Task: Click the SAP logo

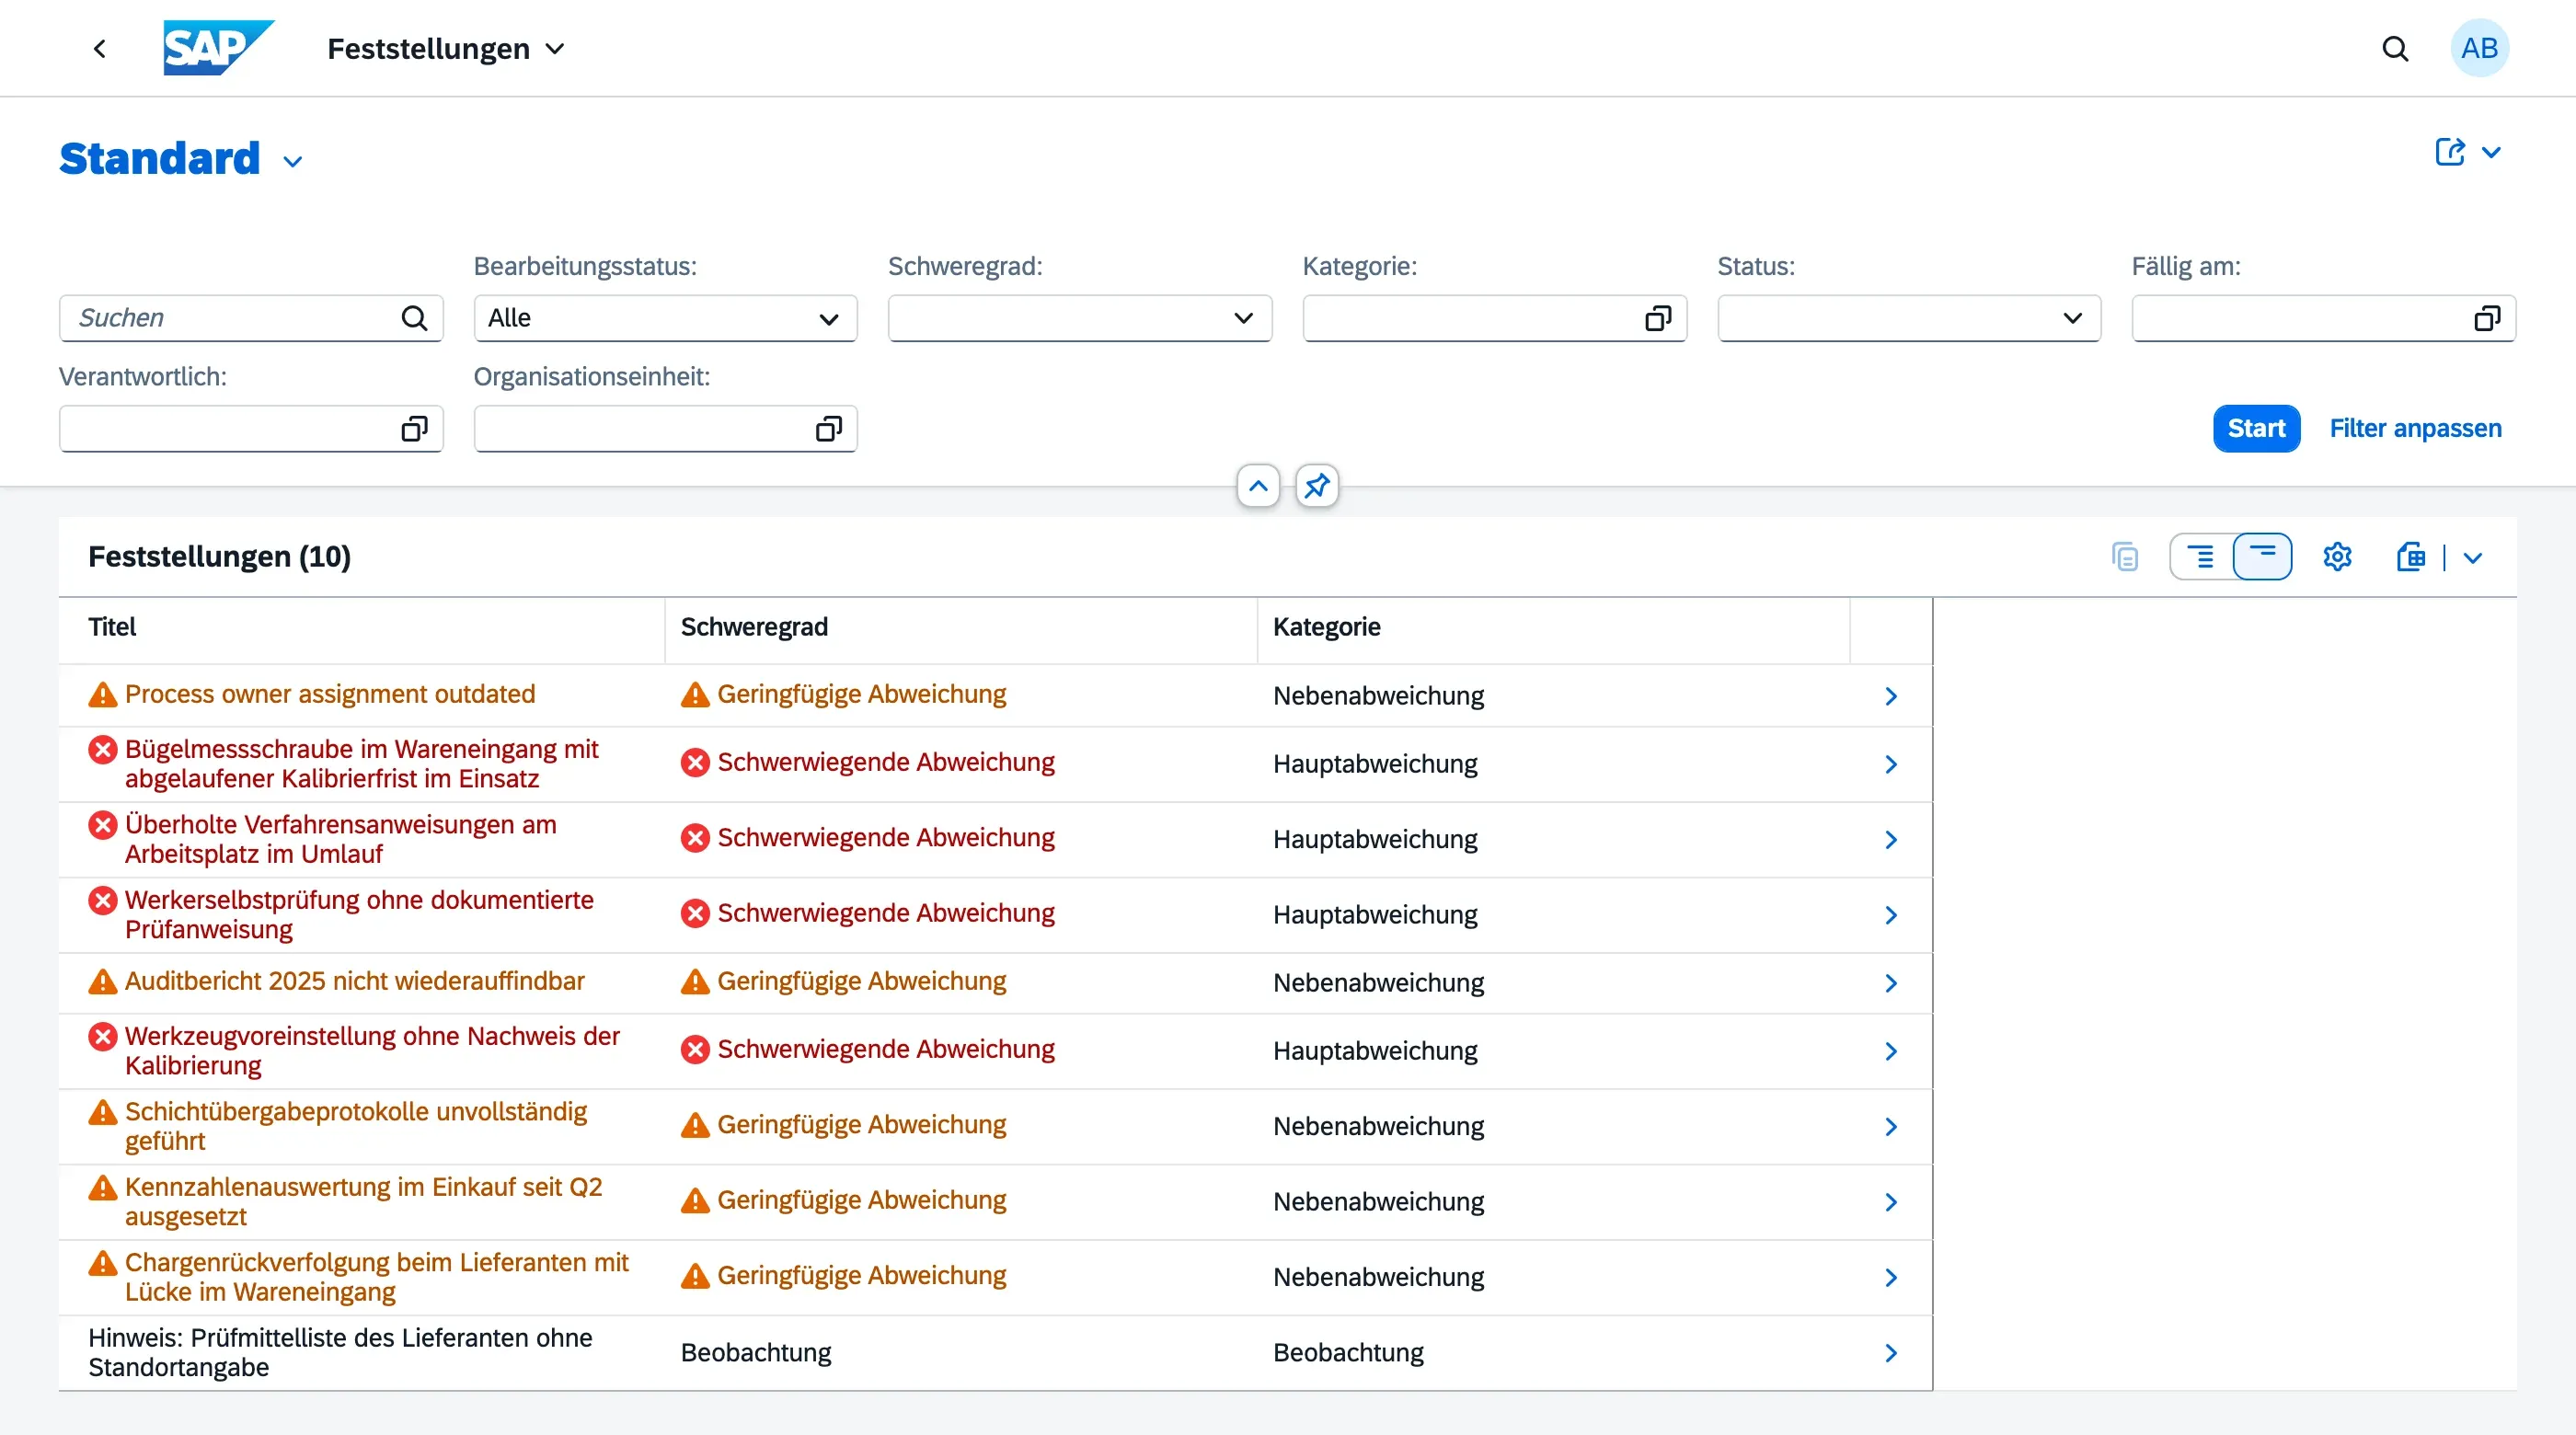Action: pyautogui.click(x=218, y=48)
